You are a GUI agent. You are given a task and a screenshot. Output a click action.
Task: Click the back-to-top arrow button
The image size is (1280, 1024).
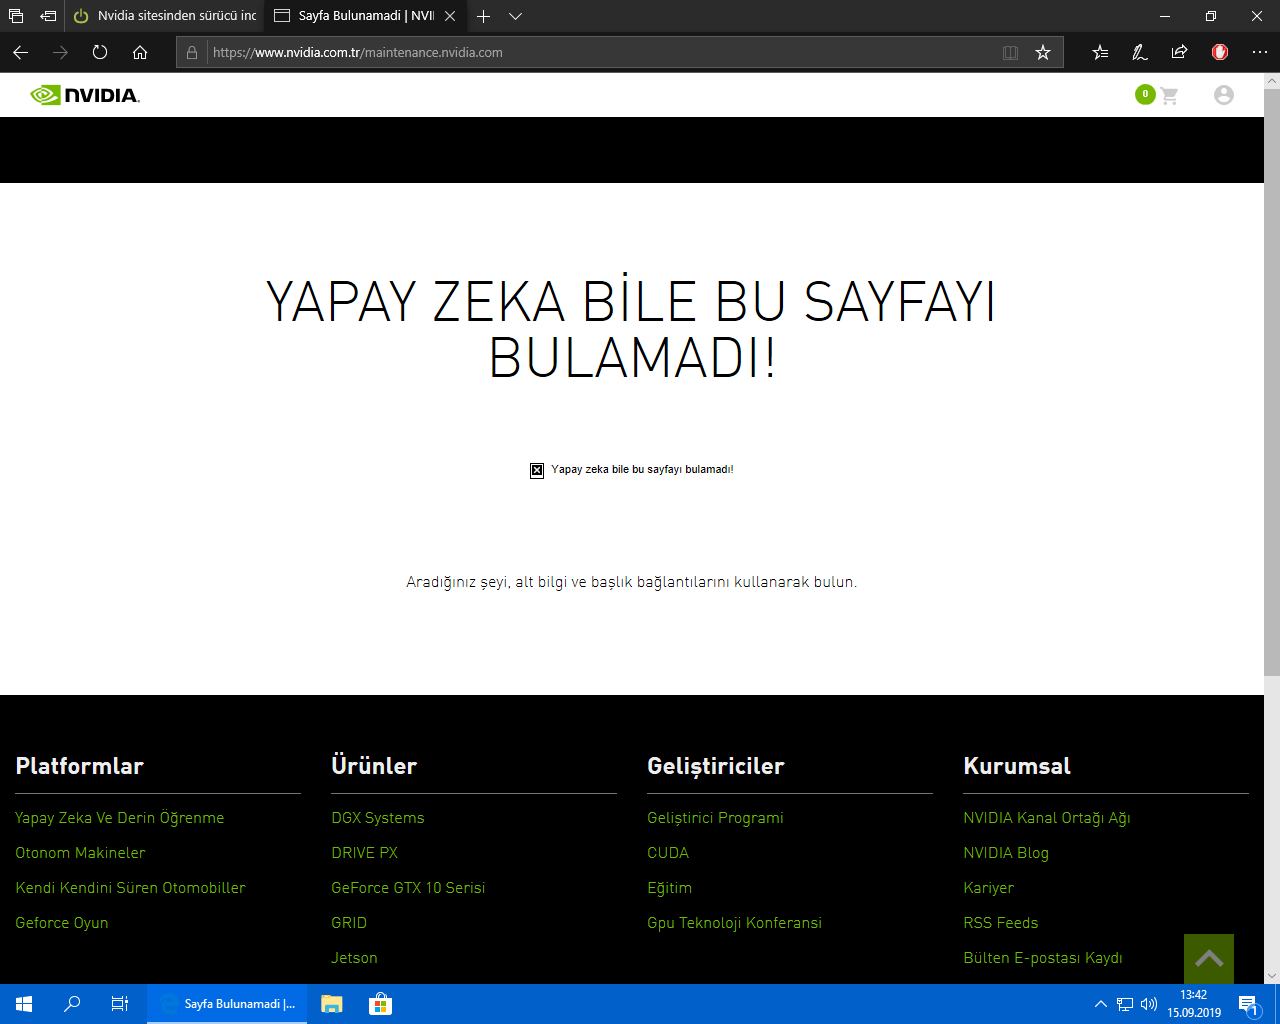coord(1209,959)
